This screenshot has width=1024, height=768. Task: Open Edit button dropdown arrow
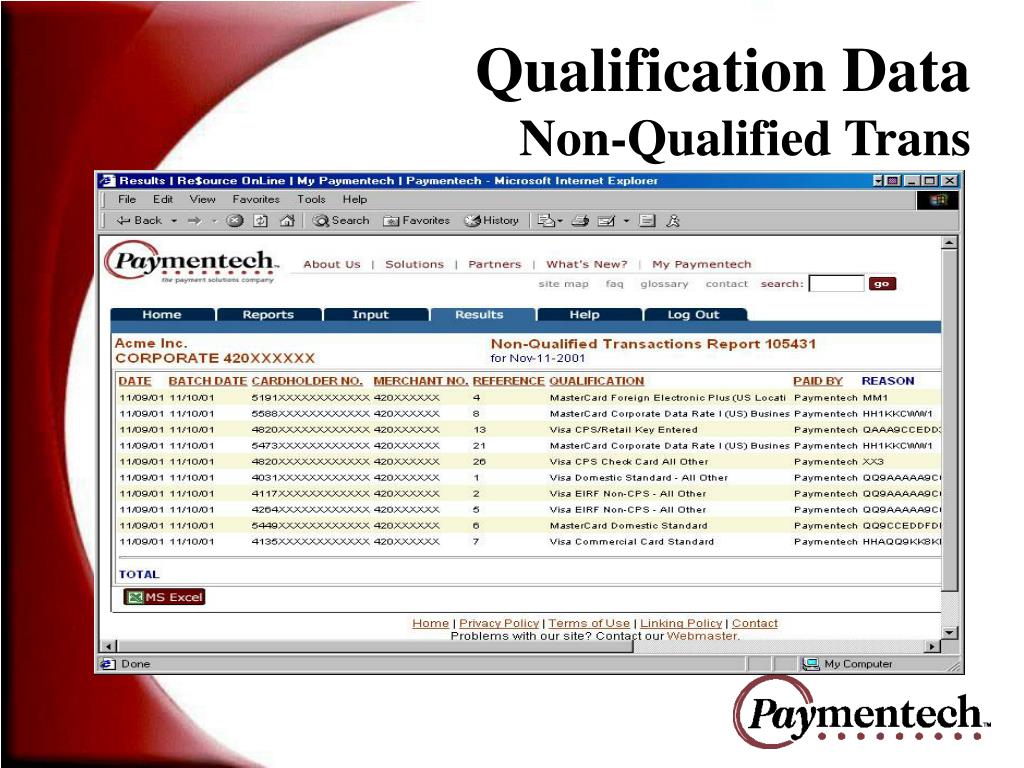tap(626, 221)
